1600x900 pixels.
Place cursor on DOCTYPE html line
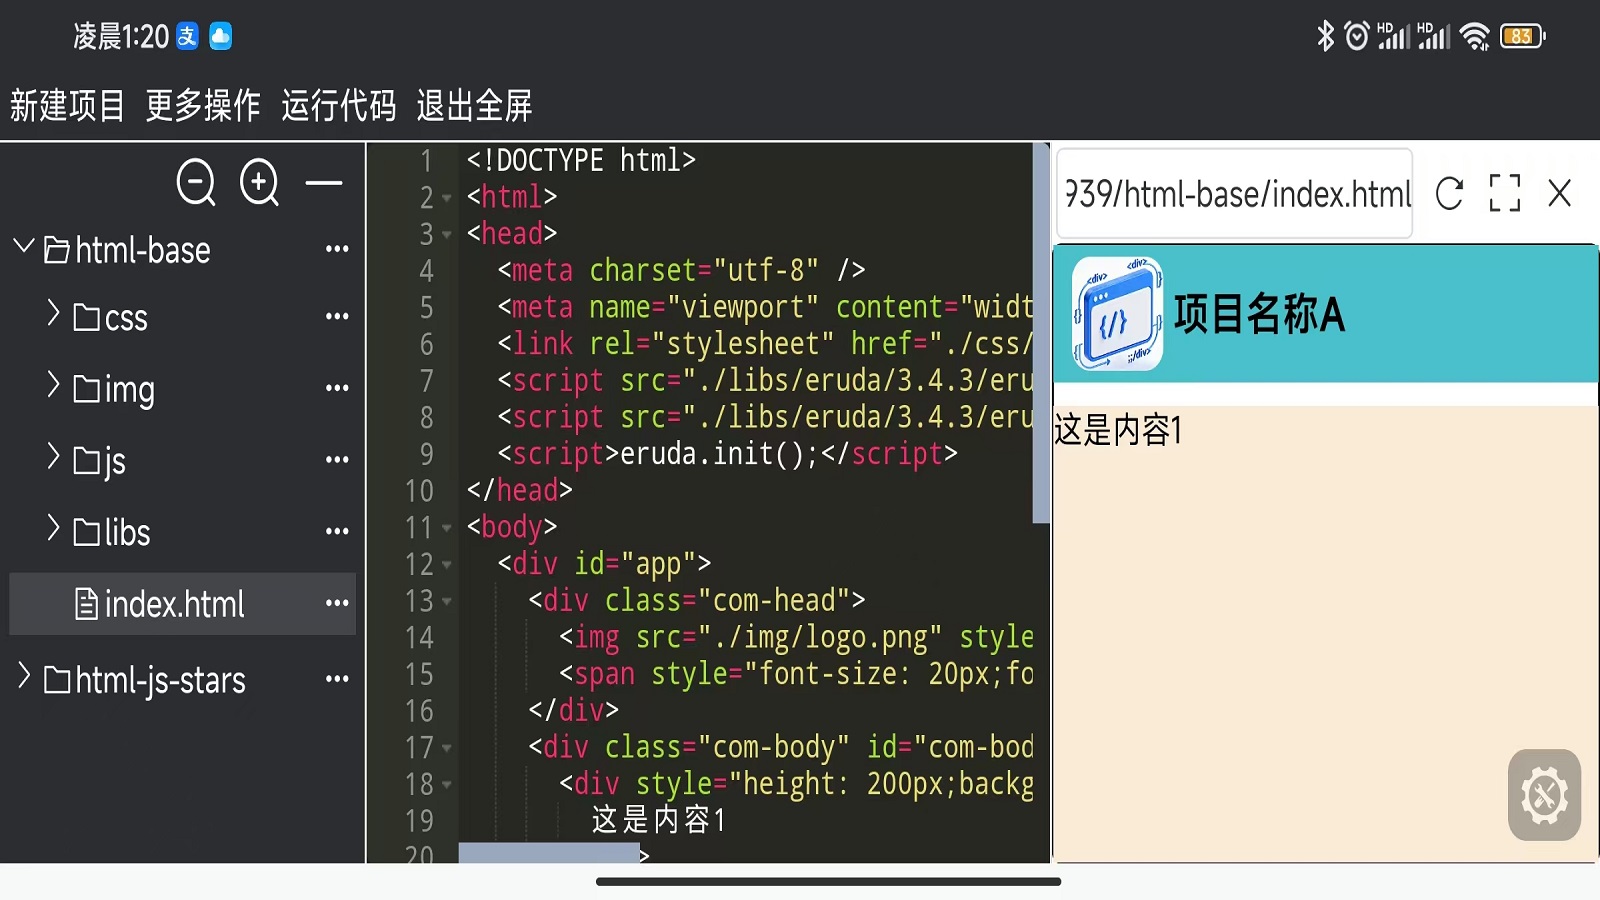(581, 160)
